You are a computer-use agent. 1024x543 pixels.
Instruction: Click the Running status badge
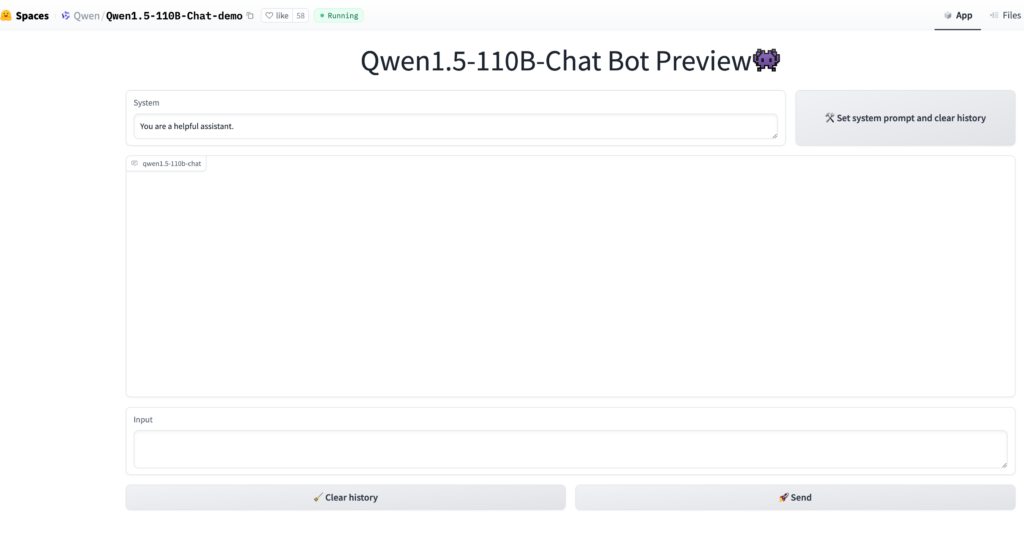click(339, 16)
